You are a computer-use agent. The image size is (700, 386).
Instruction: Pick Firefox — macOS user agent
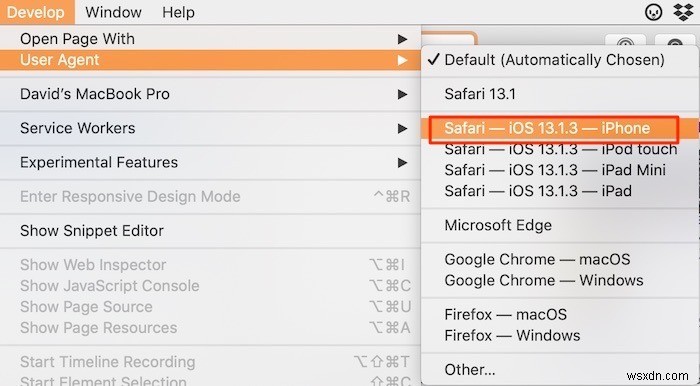[559, 315]
